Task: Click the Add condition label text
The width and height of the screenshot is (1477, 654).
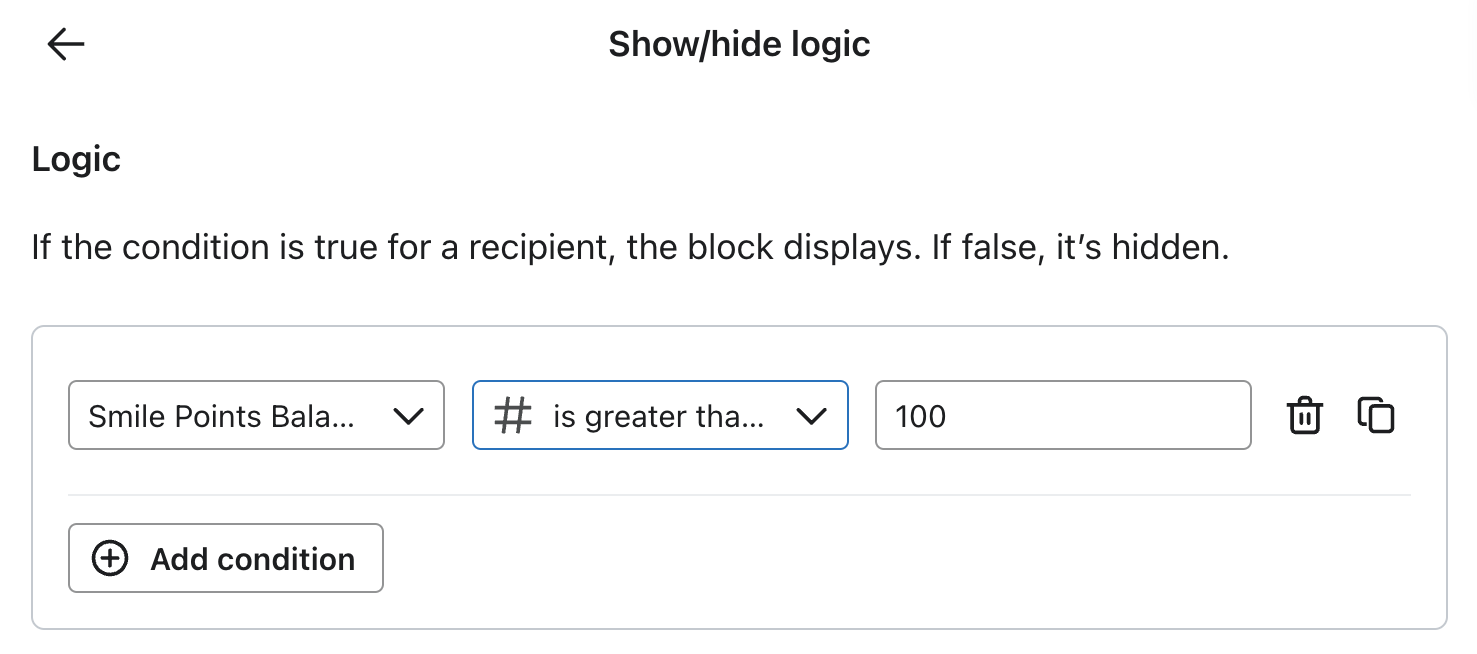Action: click(x=252, y=558)
